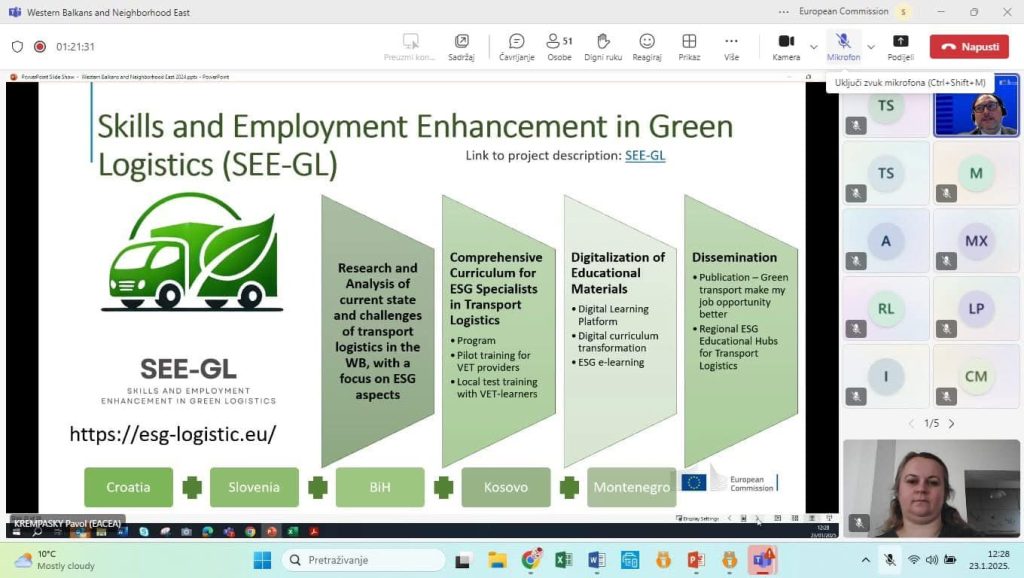Expand the microphone options dropdown arrow

click(x=870, y=47)
